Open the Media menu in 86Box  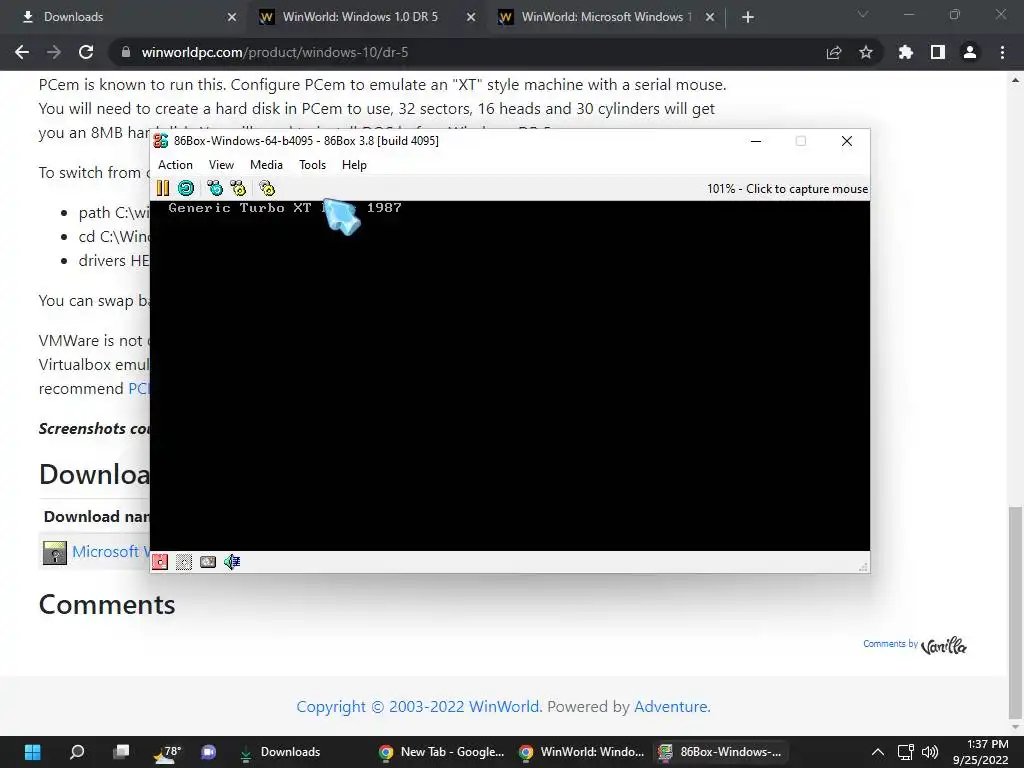click(266, 165)
